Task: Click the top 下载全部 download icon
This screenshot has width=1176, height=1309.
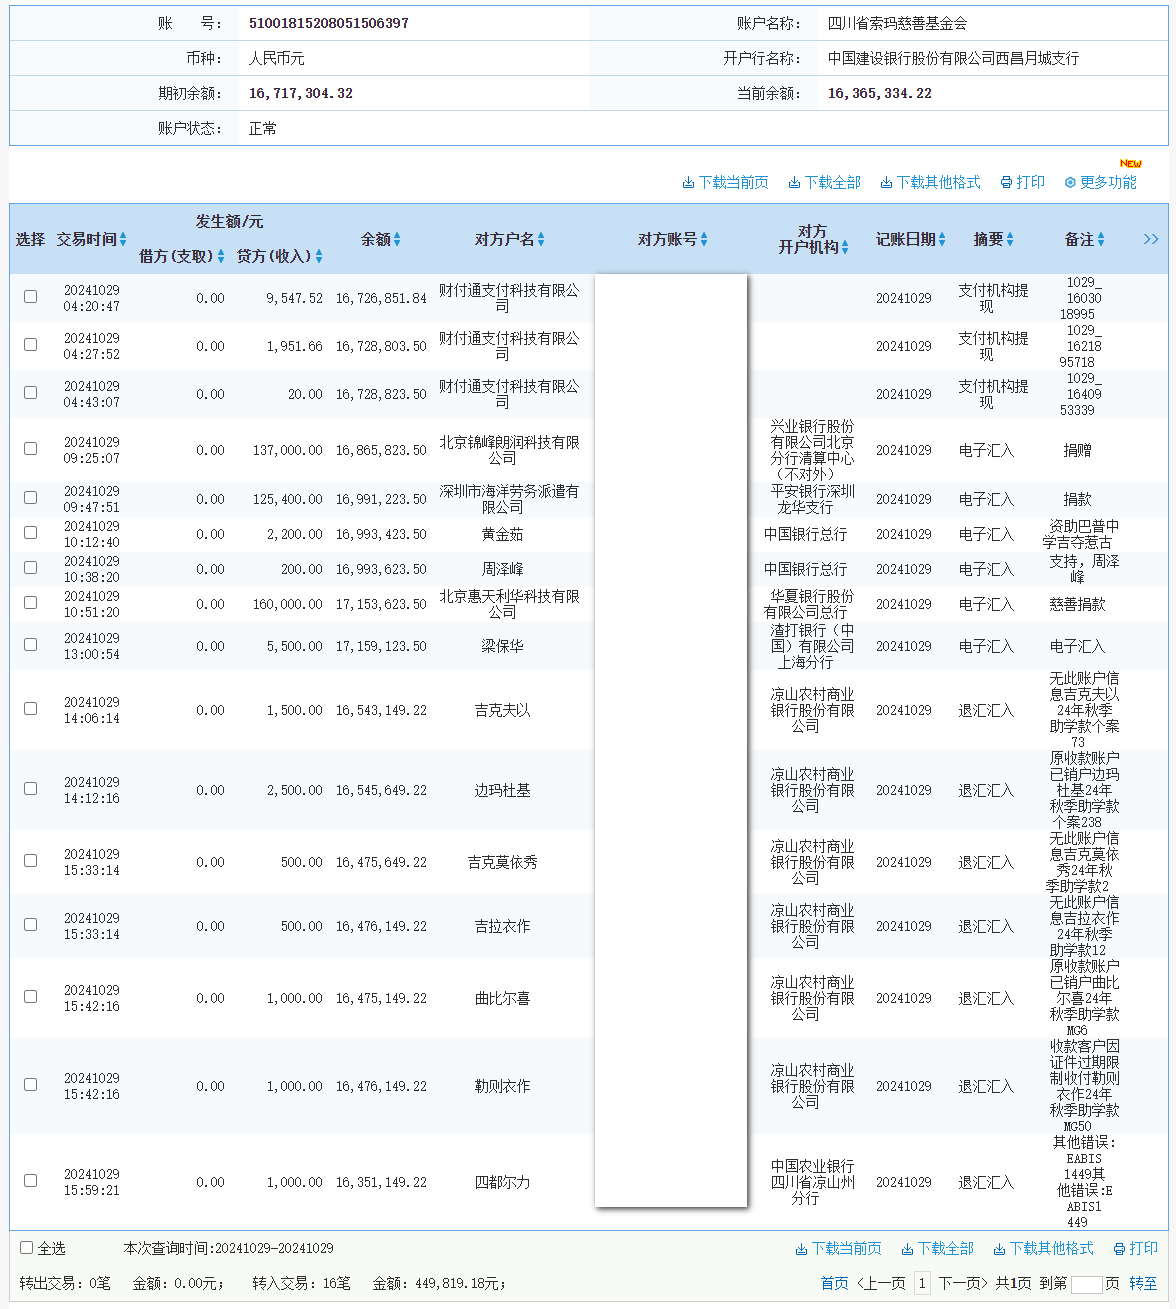Action: coord(794,183)
